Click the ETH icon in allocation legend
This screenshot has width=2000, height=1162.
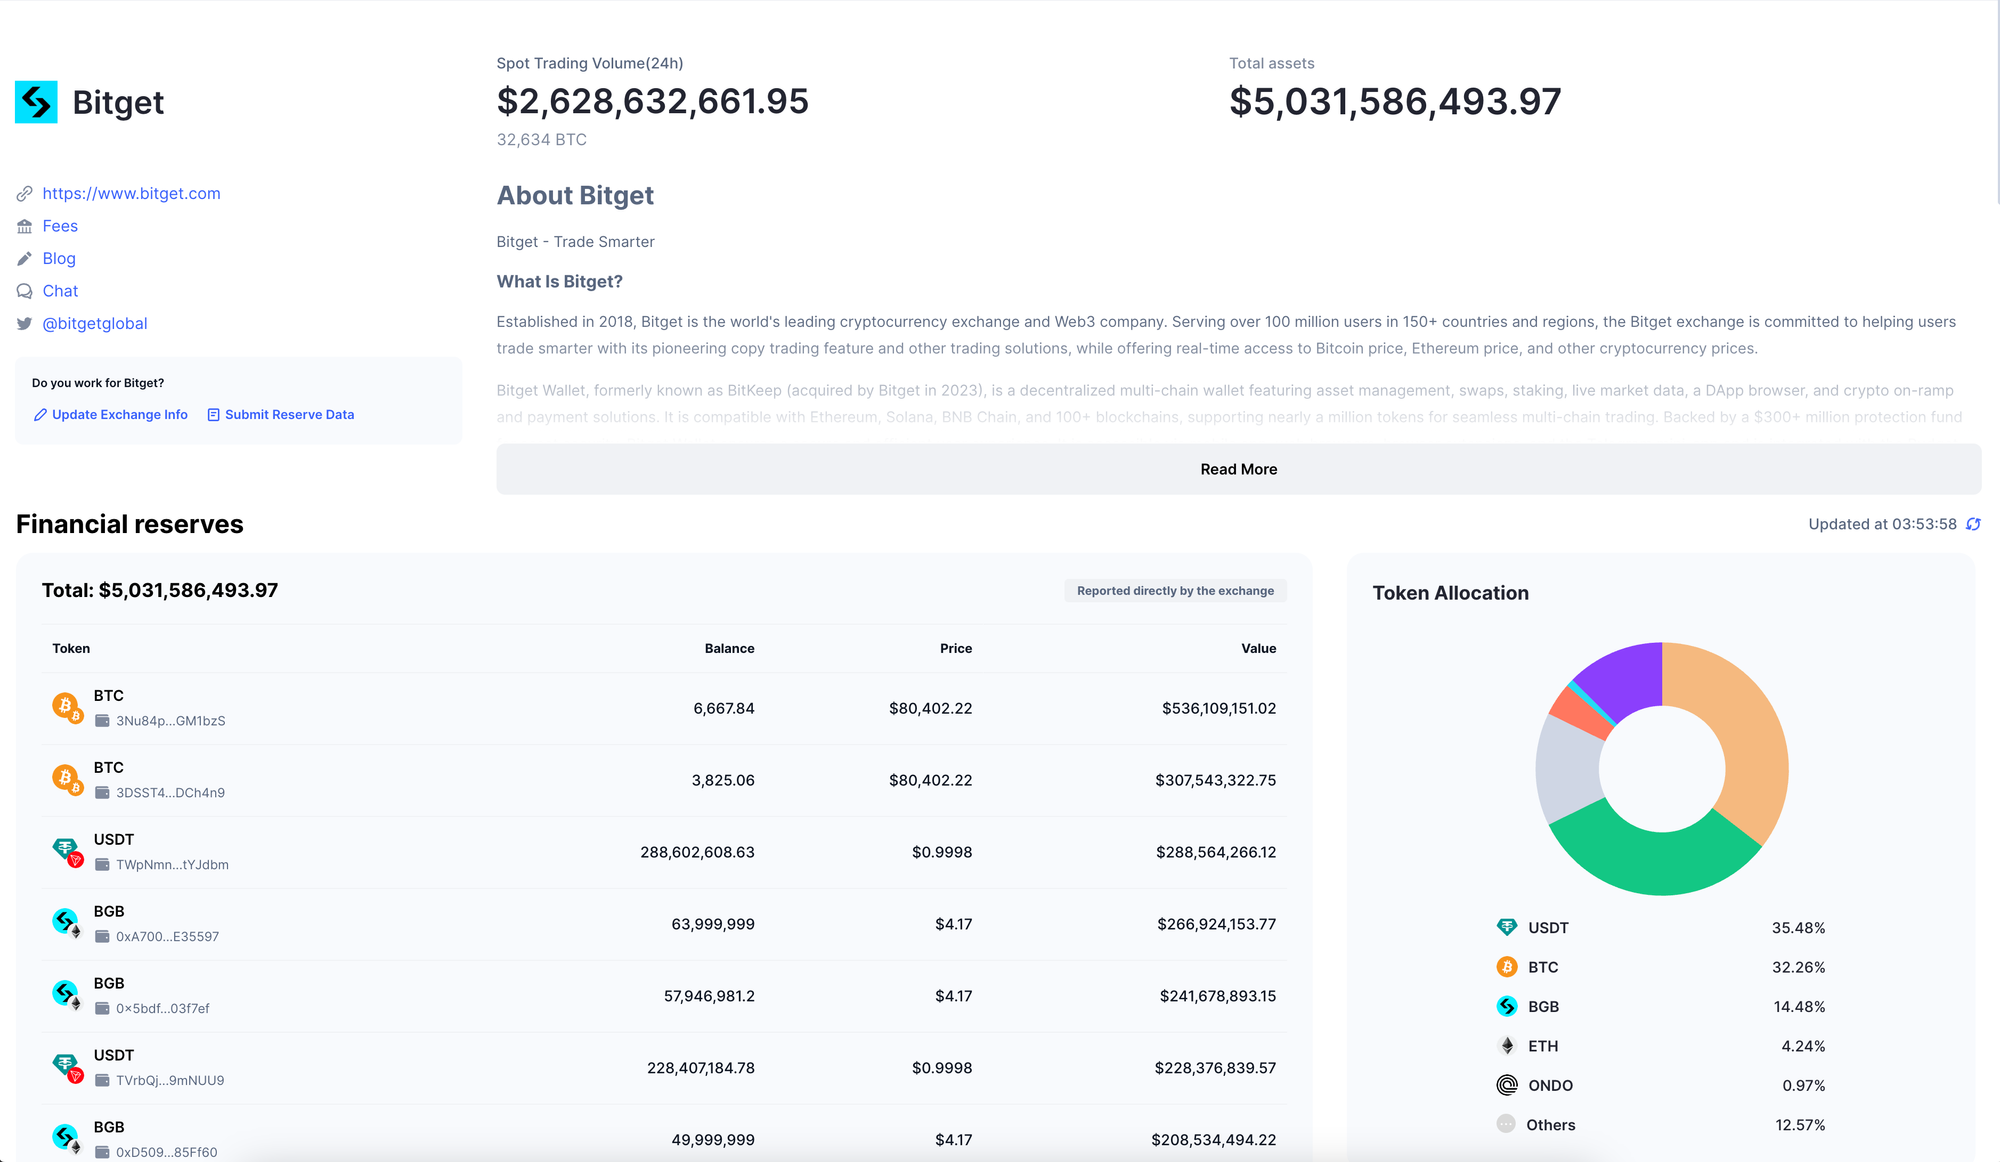(1506, 1046)
